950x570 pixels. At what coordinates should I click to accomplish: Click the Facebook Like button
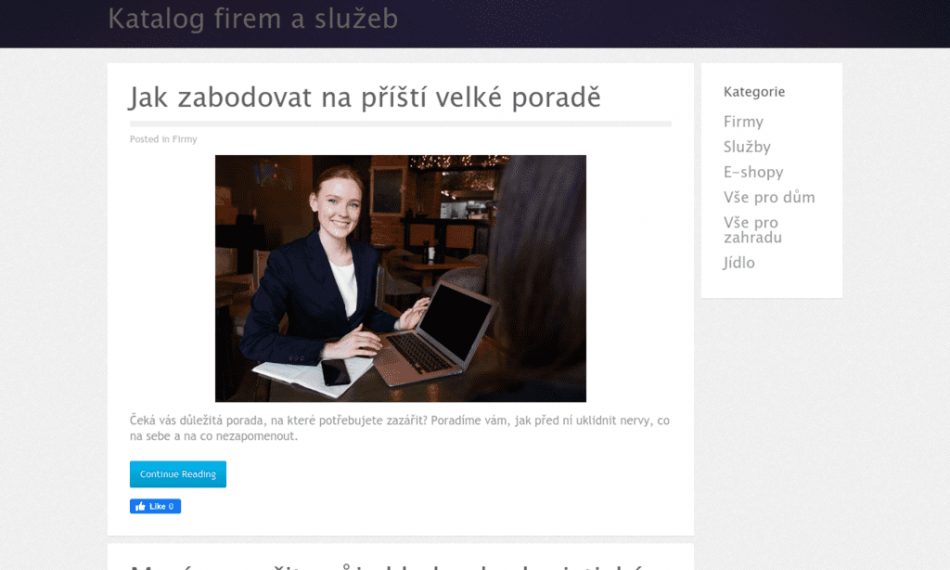(155, 506)
